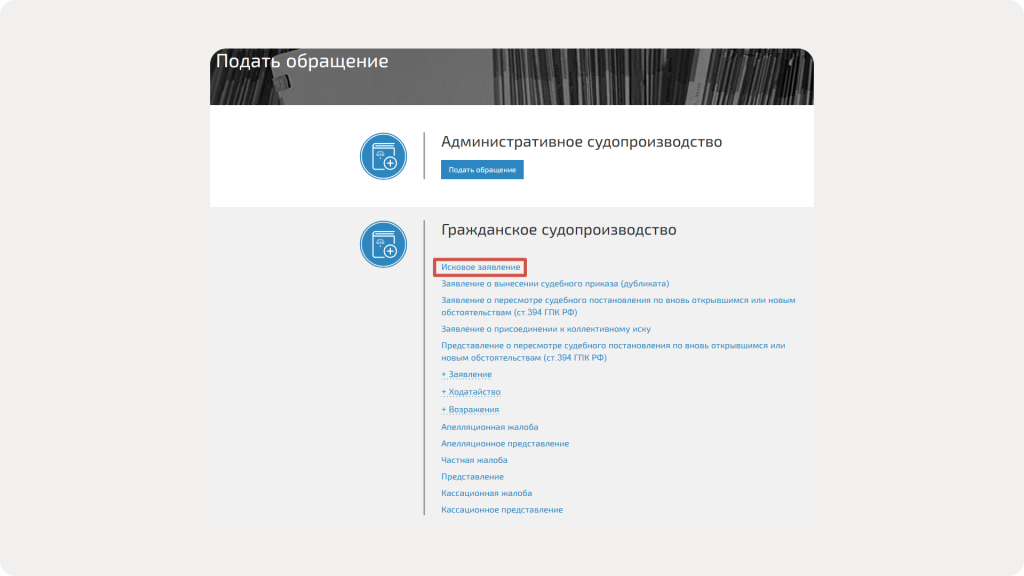1024x576 pixels.
Task: Click the Подать обращение page title banner
Action: tap(302, 62)
